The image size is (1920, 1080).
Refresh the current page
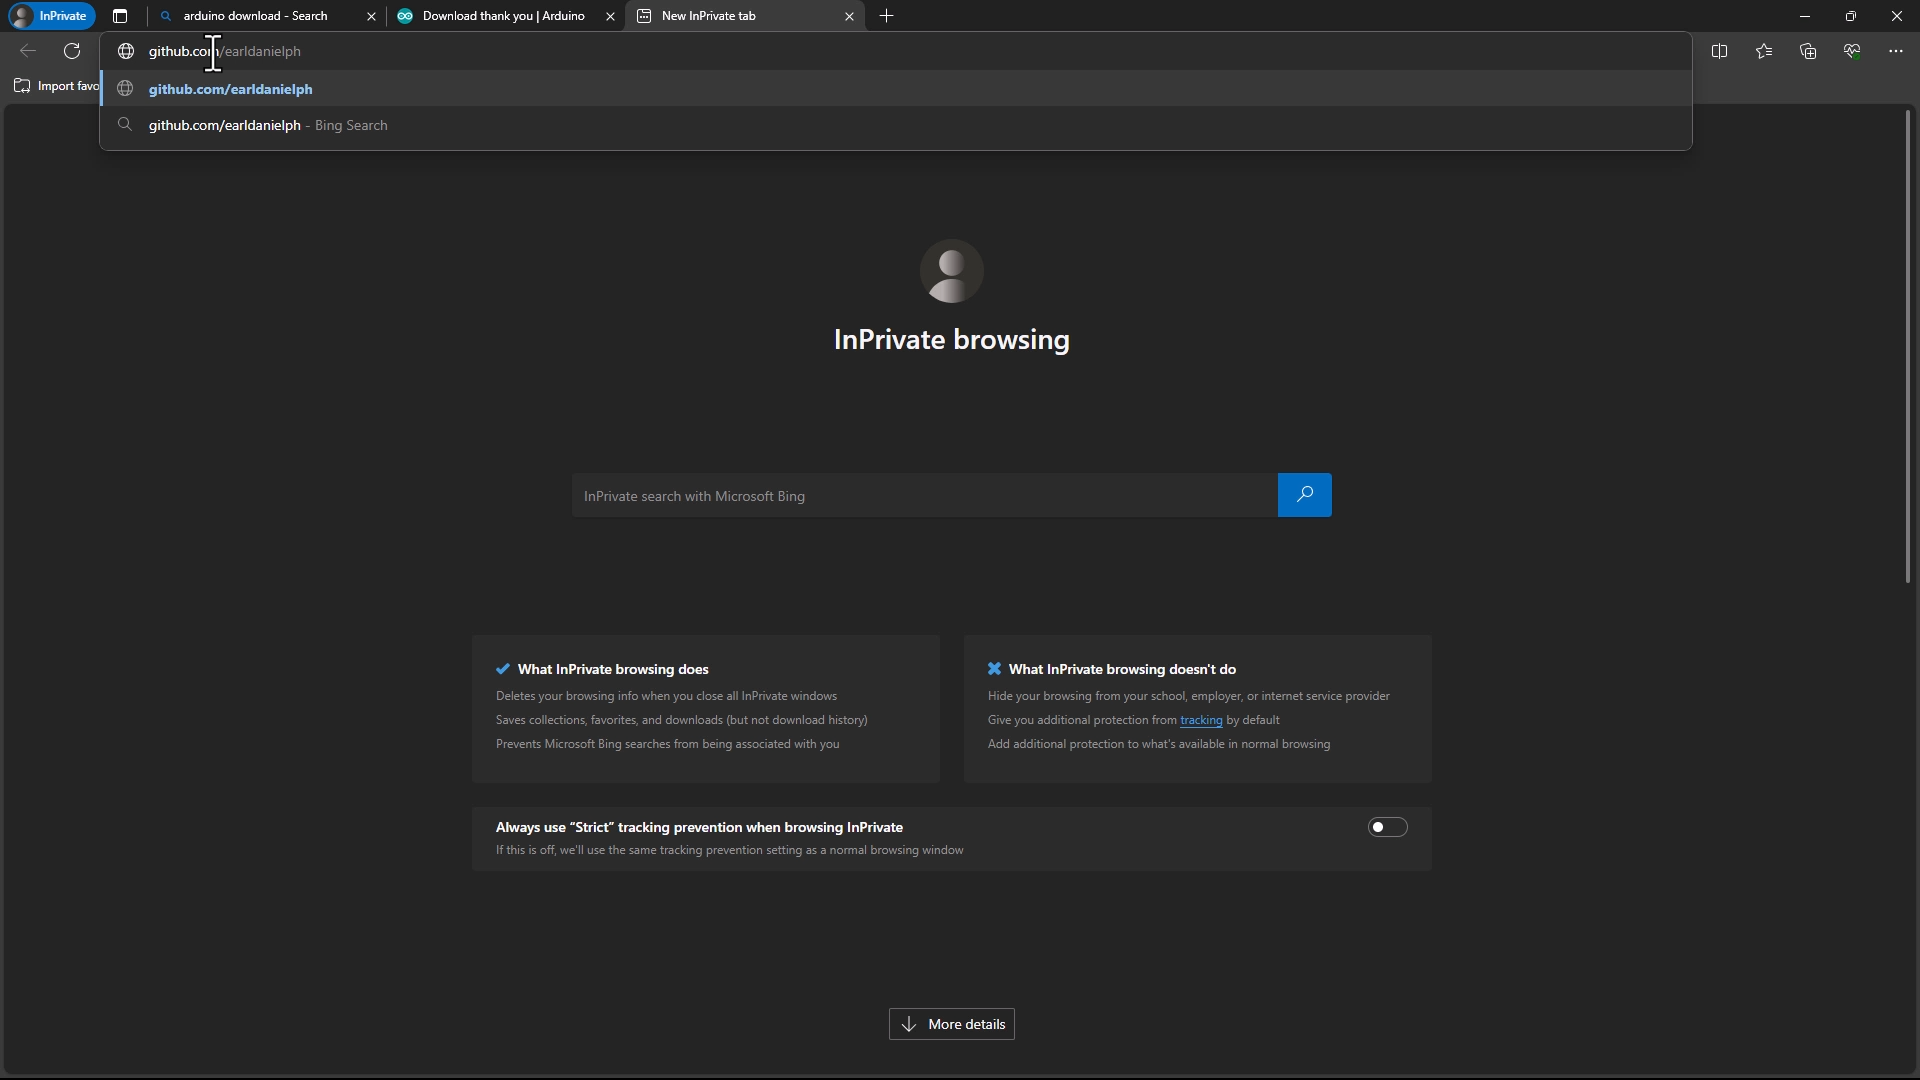72,51
